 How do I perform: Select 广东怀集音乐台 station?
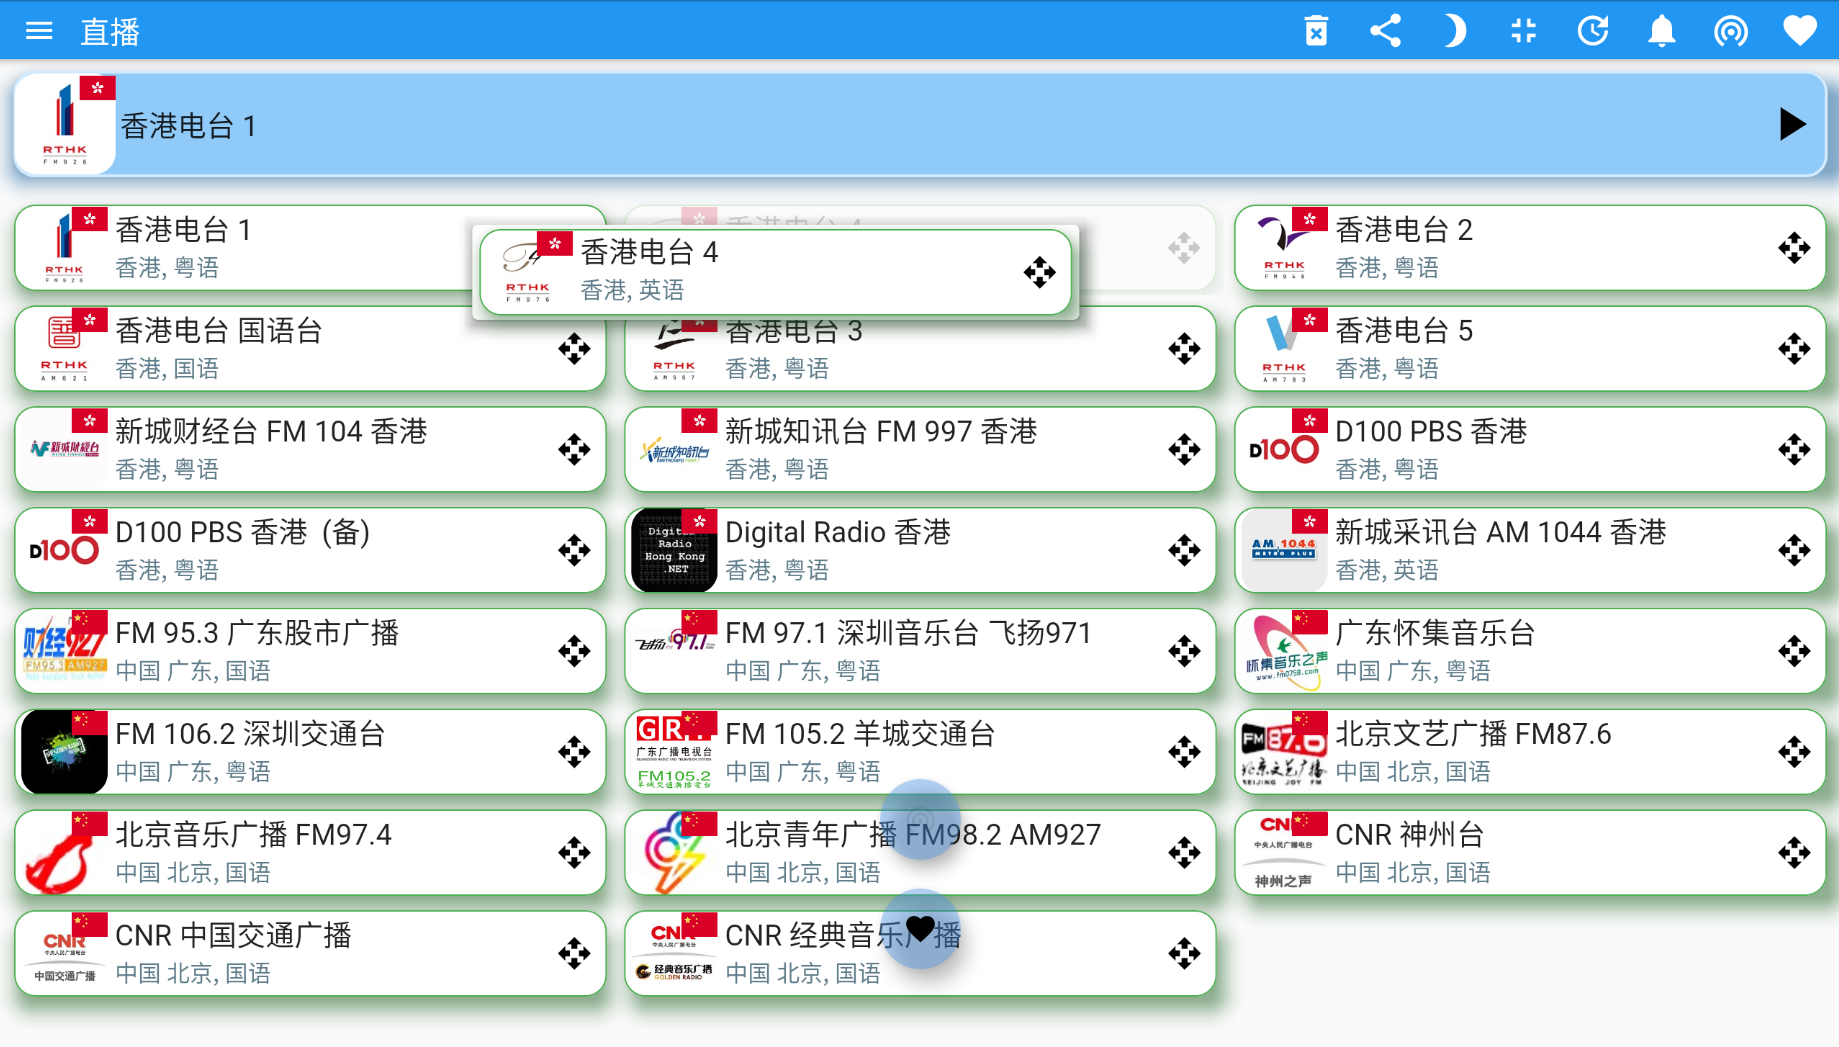[x=1530, y=651]
